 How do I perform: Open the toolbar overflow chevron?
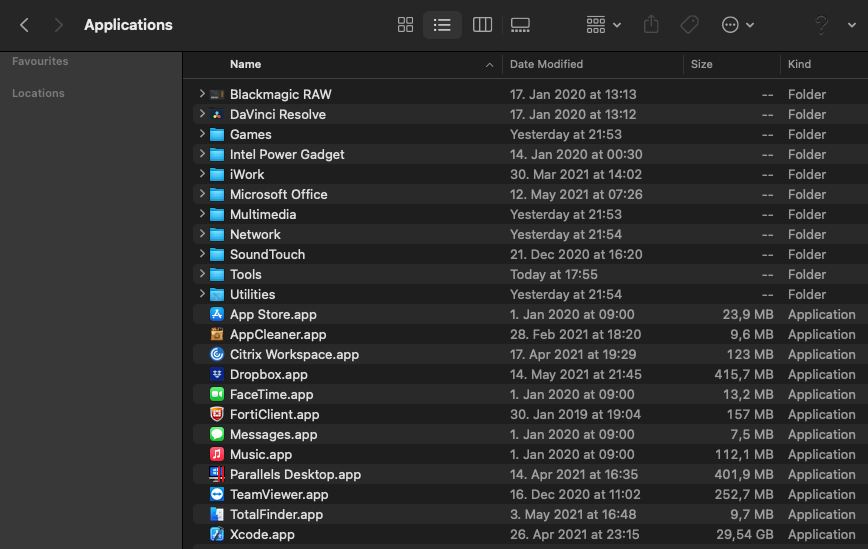(852, 25)
